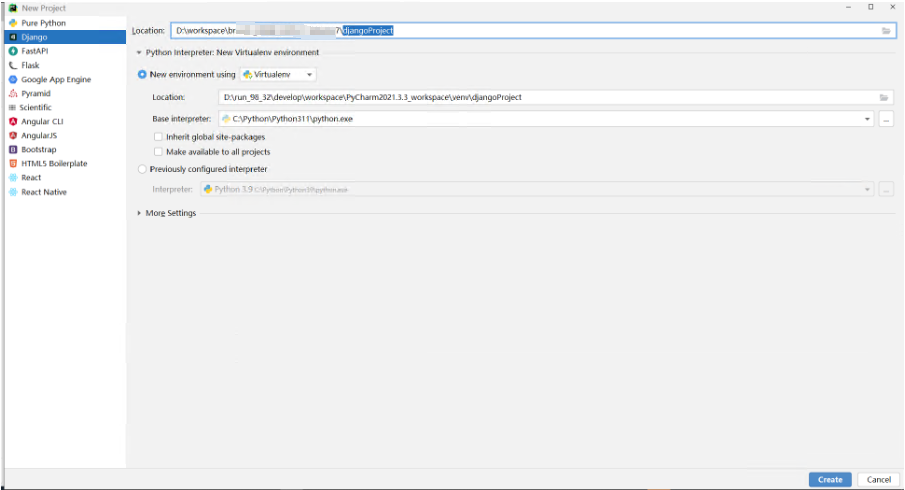The image size is (905, 490).
Task: Choose Flask project type
Action: point(30,65)
